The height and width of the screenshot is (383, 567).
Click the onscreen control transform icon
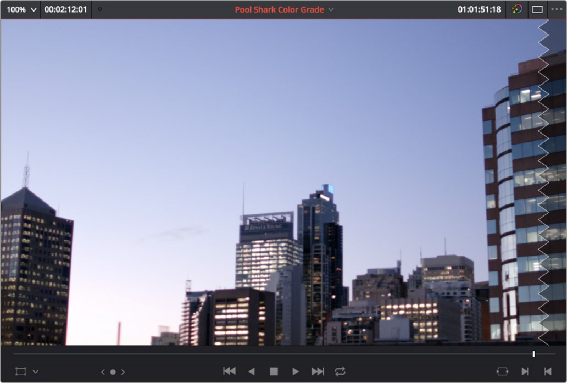[21, 371]
